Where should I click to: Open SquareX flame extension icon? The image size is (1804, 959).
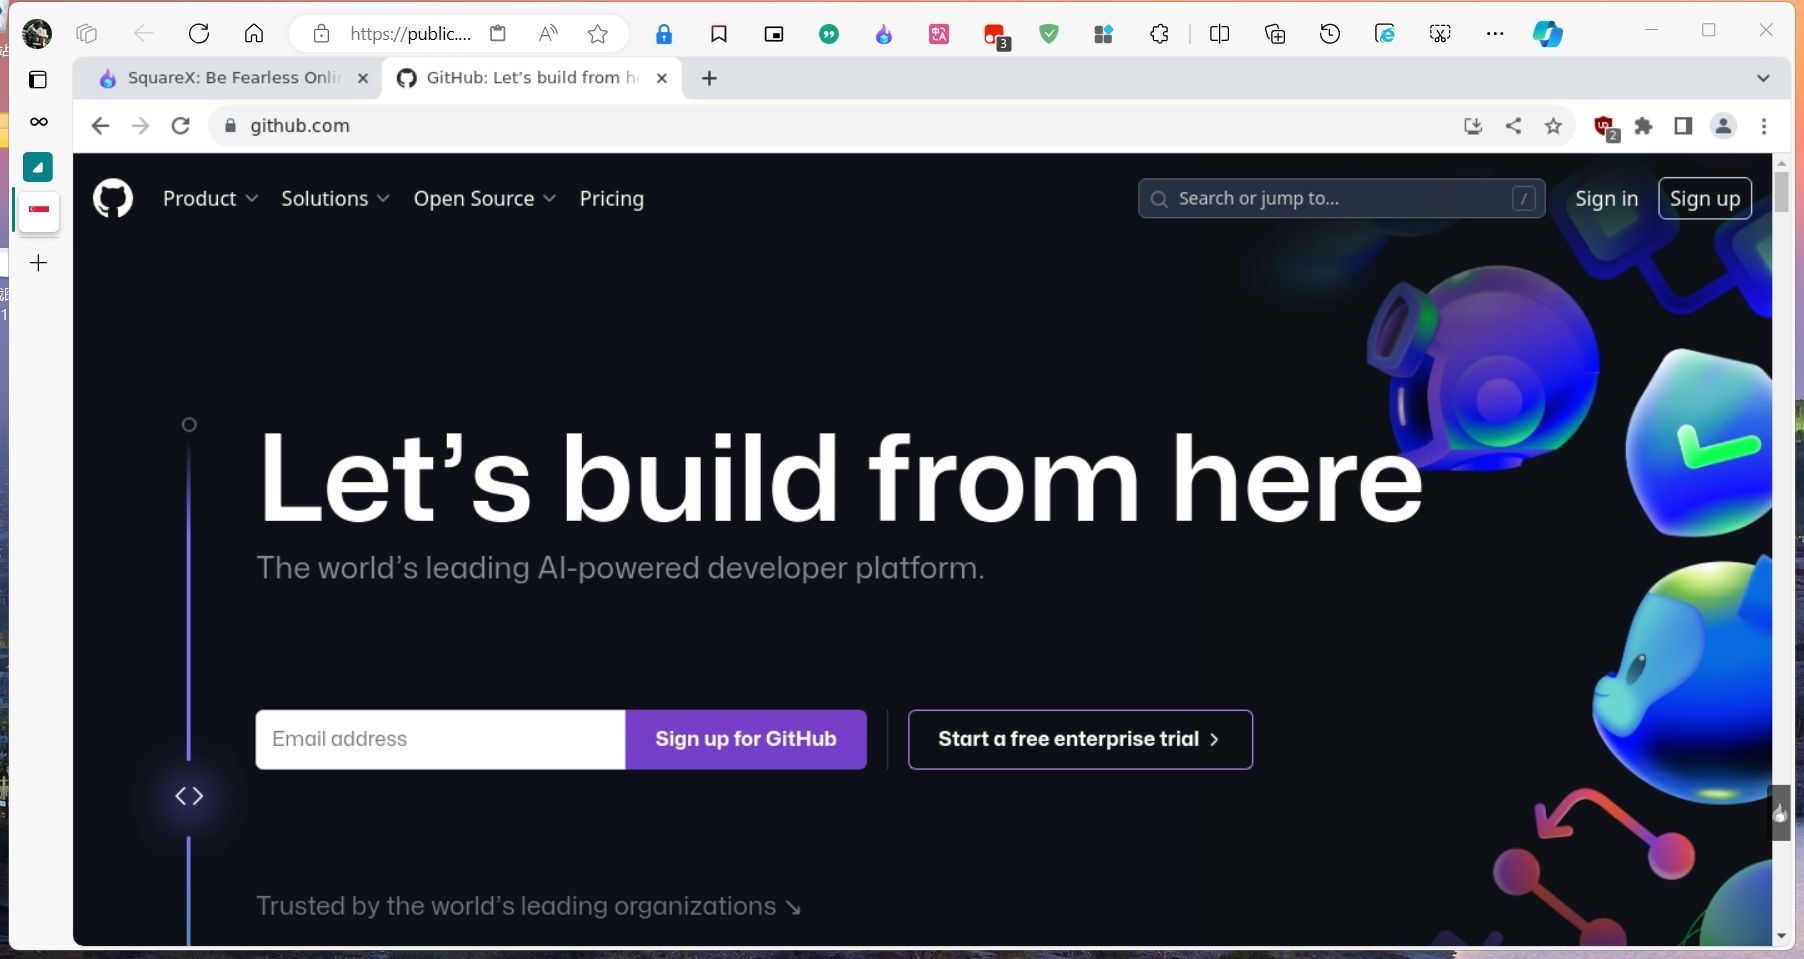click(x=884, y=34)
